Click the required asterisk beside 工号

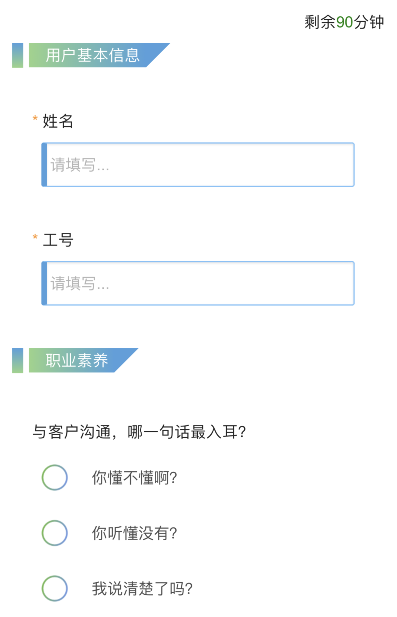pyautogui.click(x=35, y=236)
